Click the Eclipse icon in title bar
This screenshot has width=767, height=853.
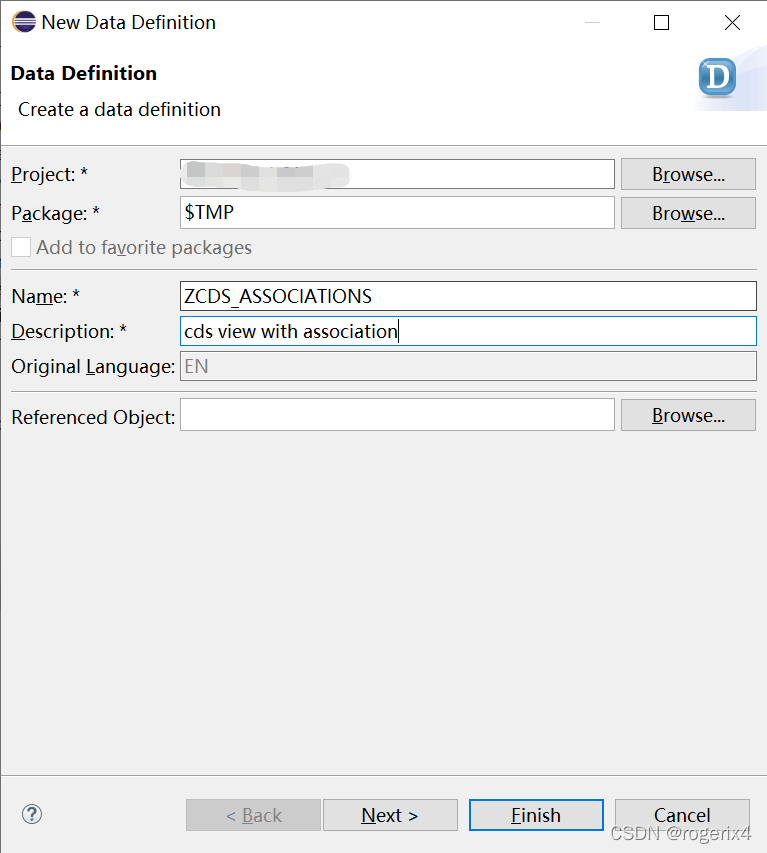click(x=23, y=22)
